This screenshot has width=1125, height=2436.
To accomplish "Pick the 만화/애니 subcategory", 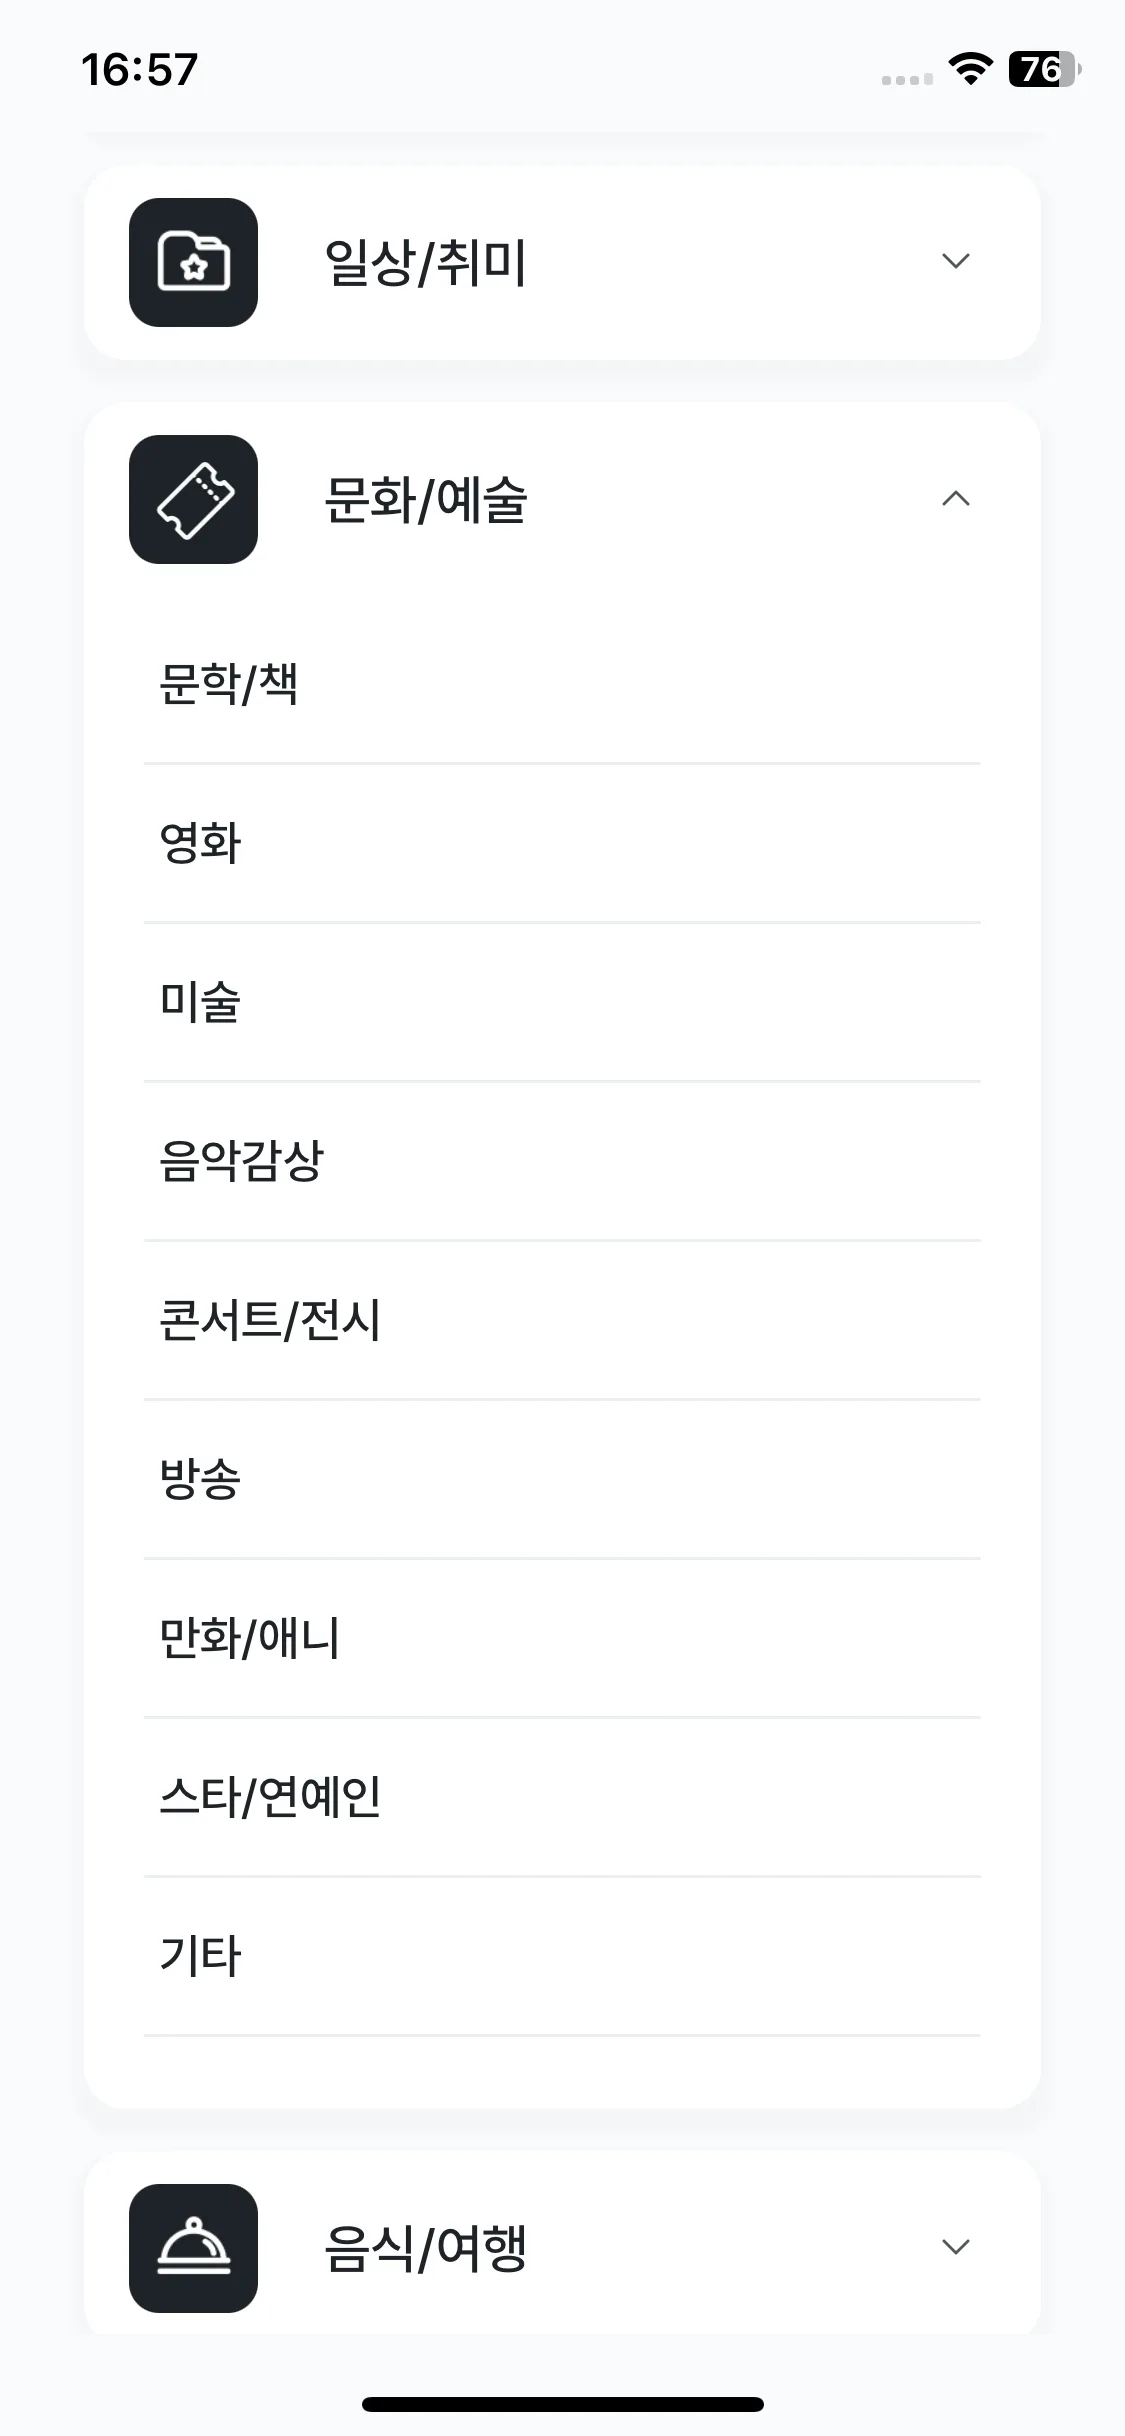I will click(562, 1638).
